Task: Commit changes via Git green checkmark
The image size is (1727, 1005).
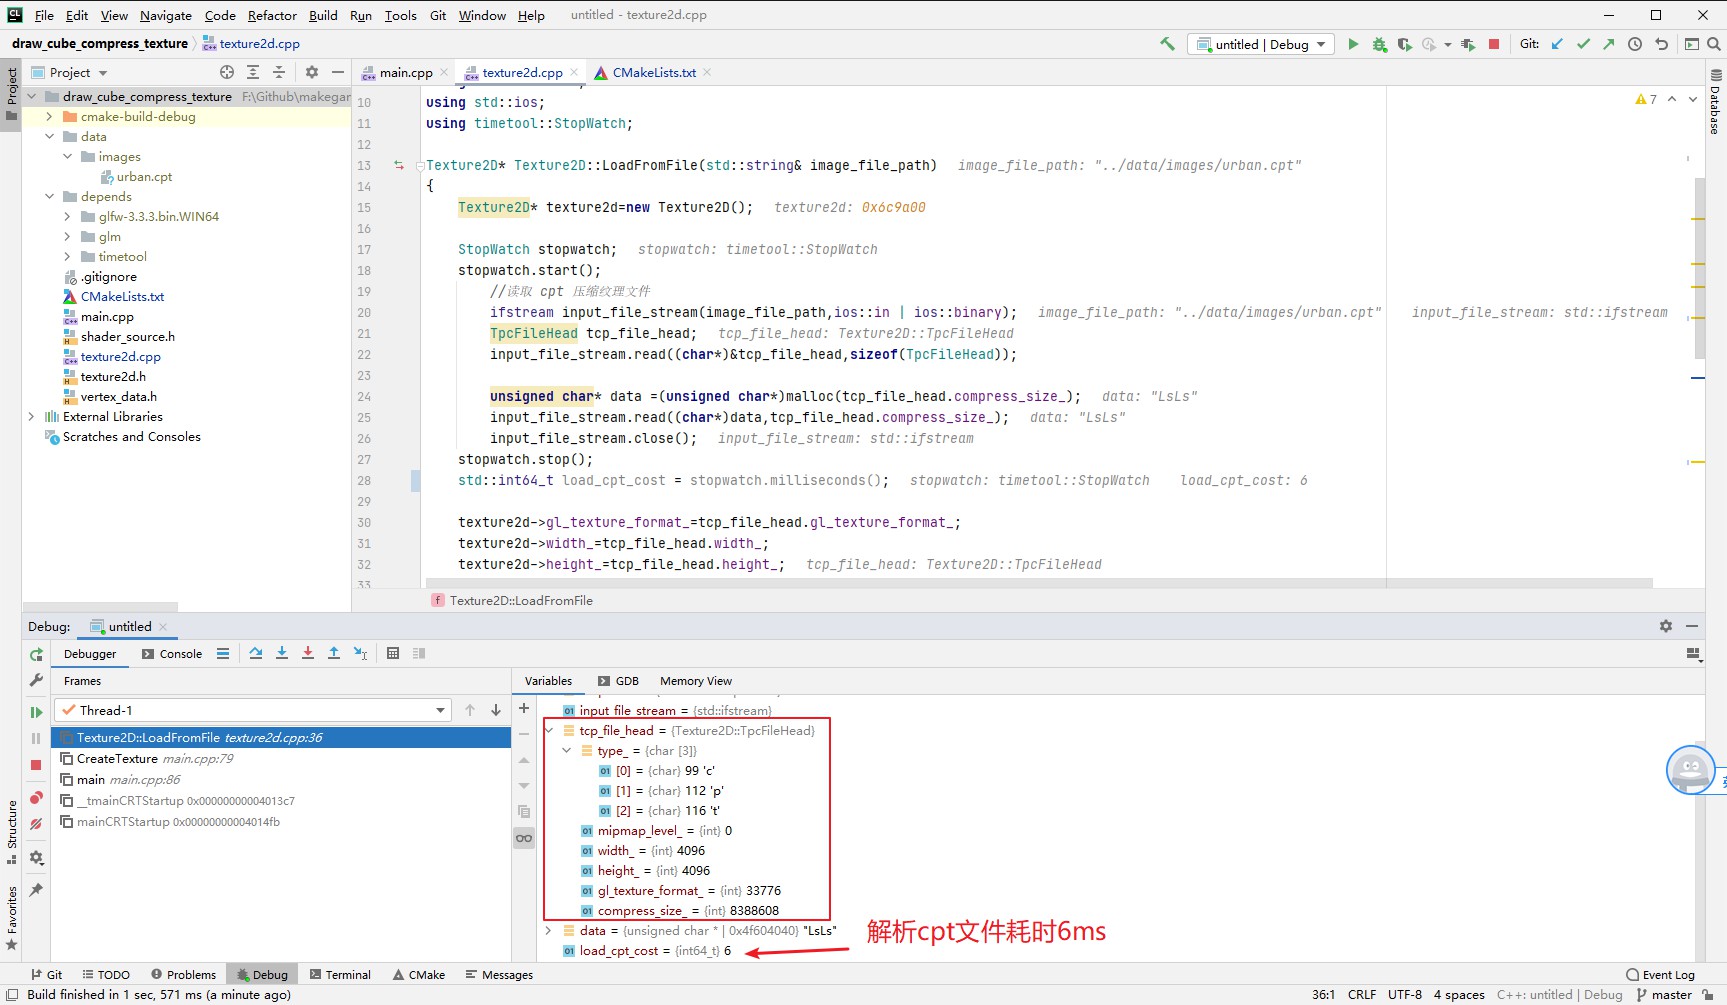Action: (1583, 44)
